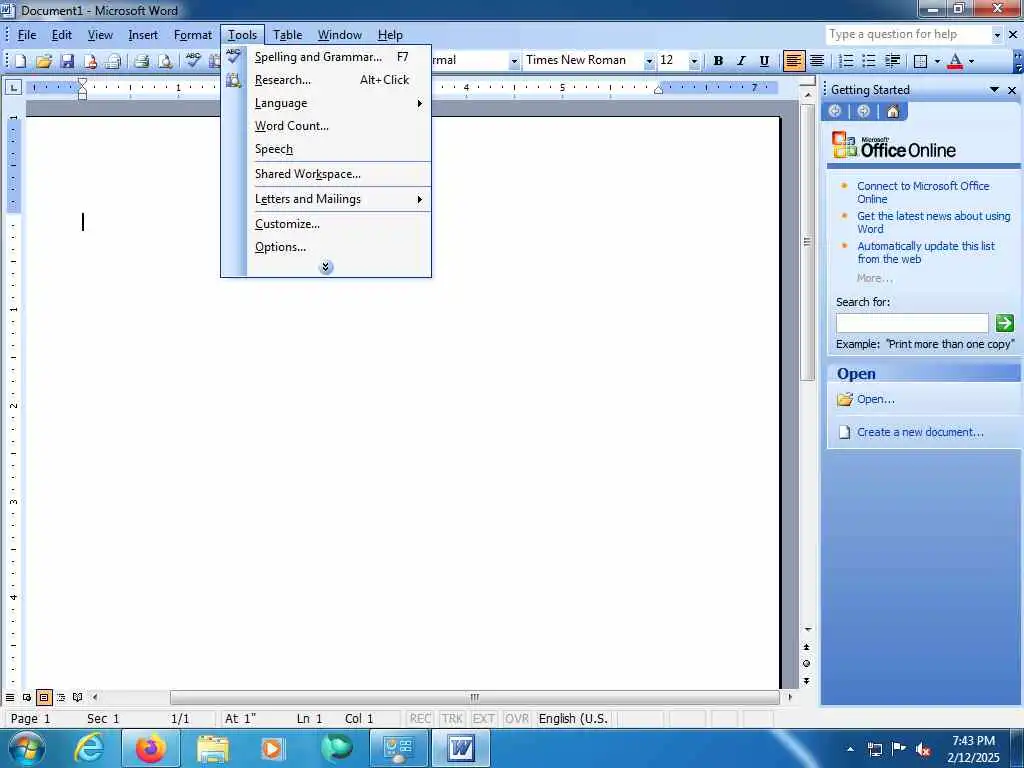Click the Print toolbar icon
The width and height of the screenshot is (1024, 768).
coord(142,61)
